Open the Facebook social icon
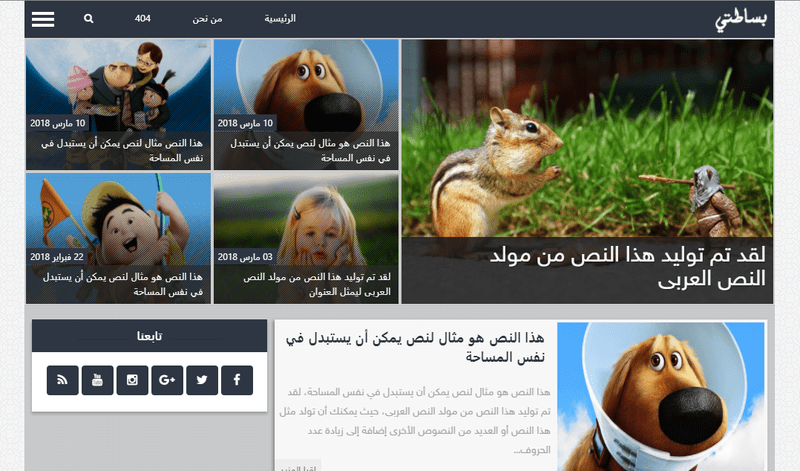This screenshot has width=800, height=471. point(237,380)
